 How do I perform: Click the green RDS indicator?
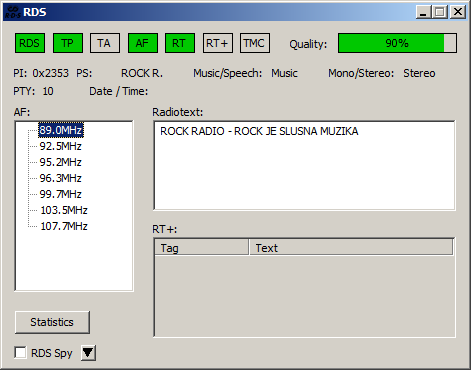click(x=30, y=43)
